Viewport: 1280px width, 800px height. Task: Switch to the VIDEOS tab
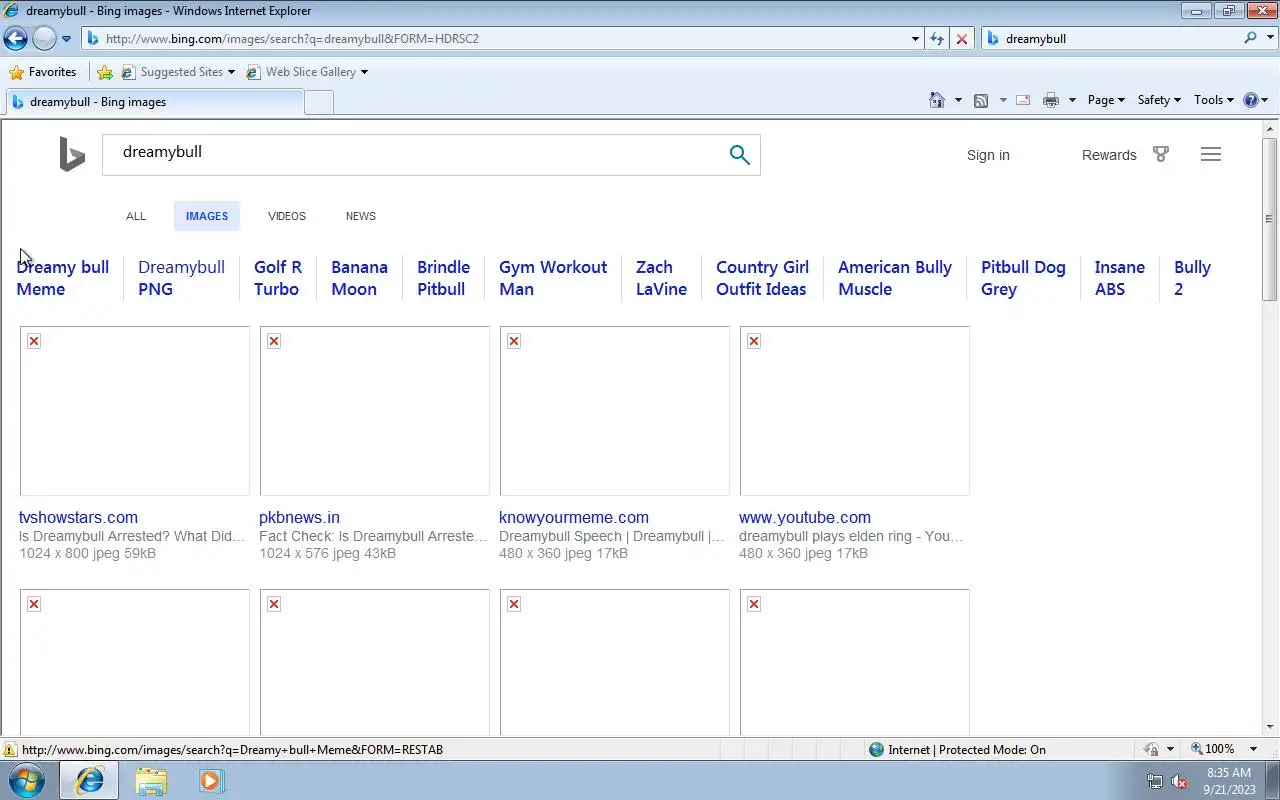point(287,216)
